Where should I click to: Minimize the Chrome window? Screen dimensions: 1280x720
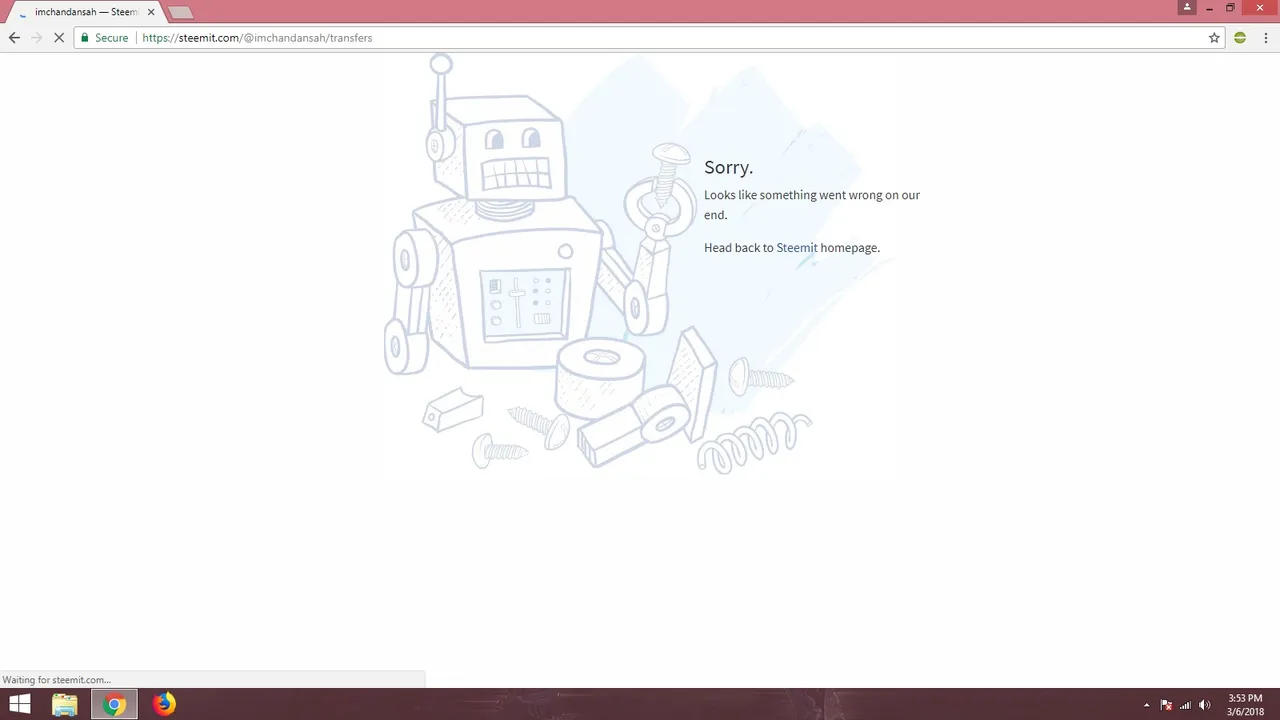pyautogui.click(x=1209, y=8)
